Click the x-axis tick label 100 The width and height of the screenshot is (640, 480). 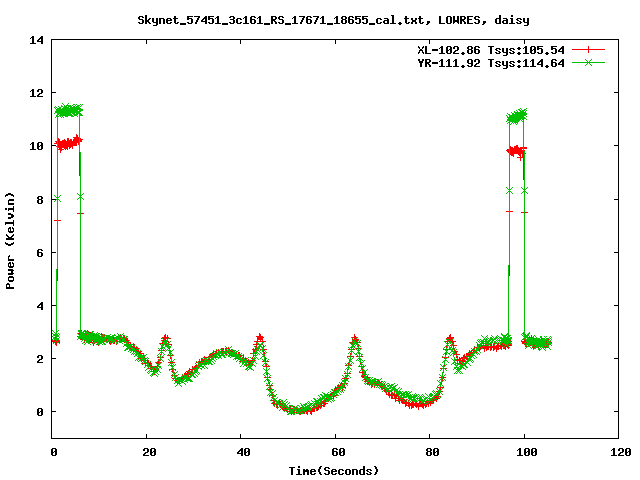coord(527,452)
